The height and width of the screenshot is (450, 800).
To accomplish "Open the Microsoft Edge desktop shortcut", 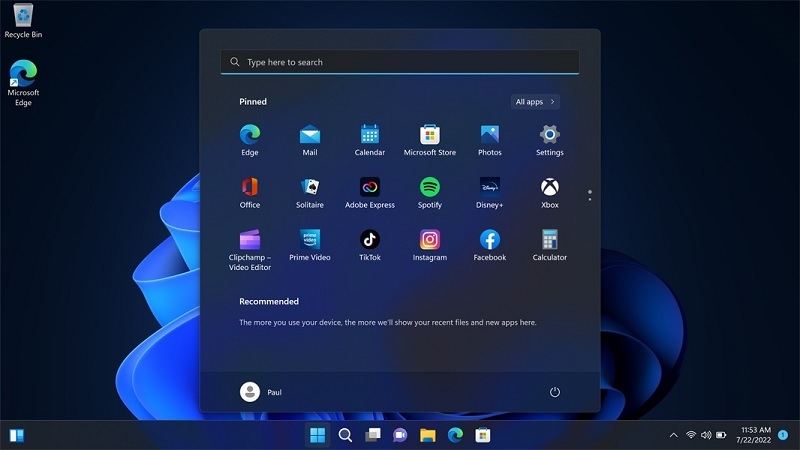I will click(x=23, y=83).
